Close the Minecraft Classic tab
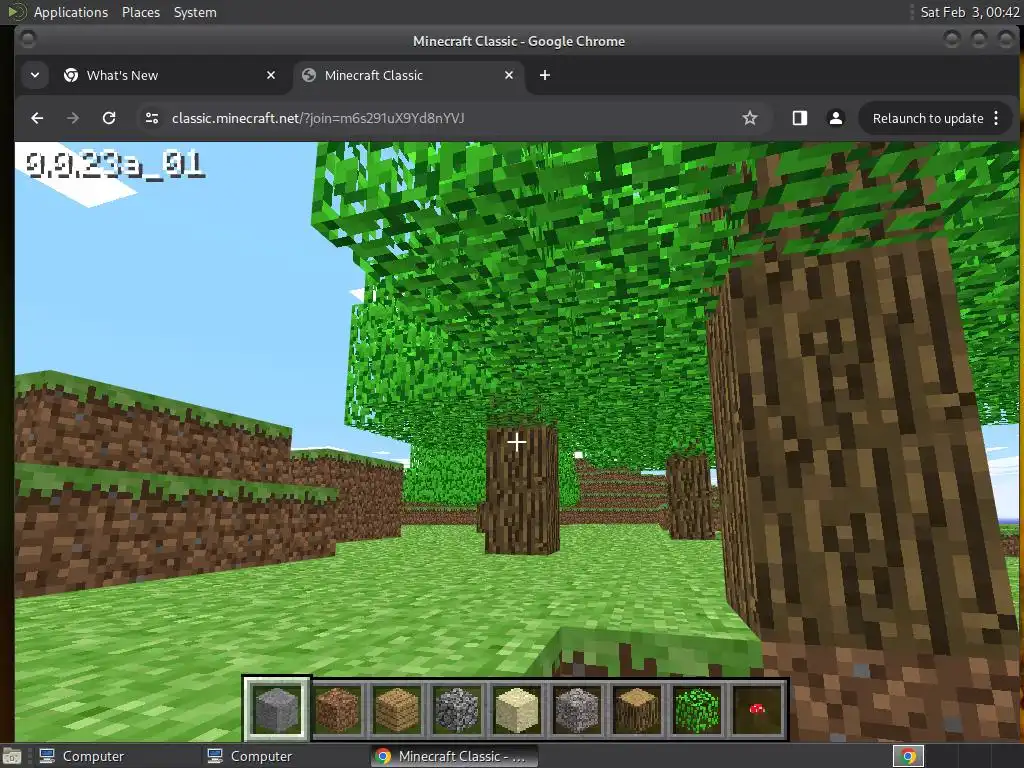 pyautogui.click(x=509, y=75)
